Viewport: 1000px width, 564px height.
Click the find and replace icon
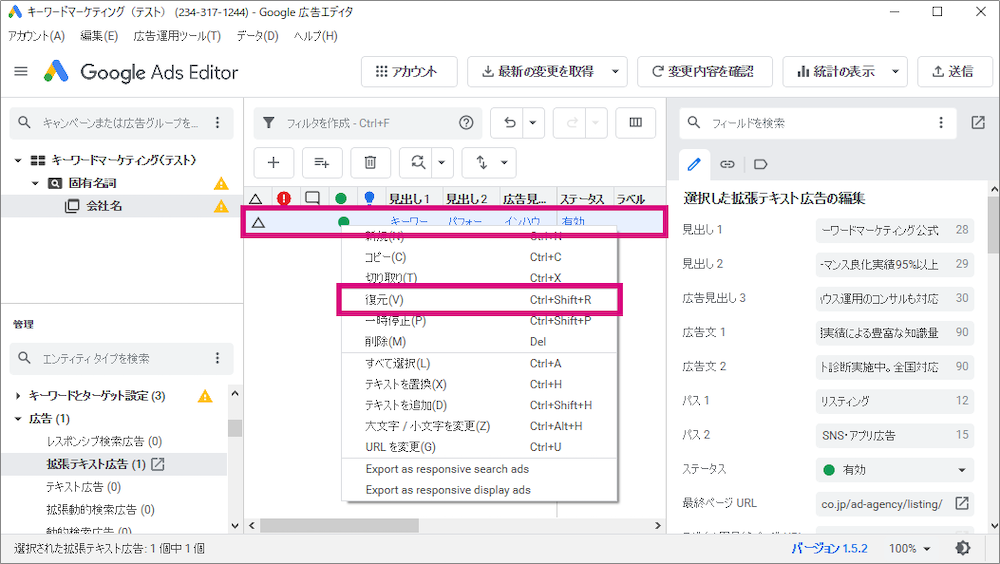[417, 163]
